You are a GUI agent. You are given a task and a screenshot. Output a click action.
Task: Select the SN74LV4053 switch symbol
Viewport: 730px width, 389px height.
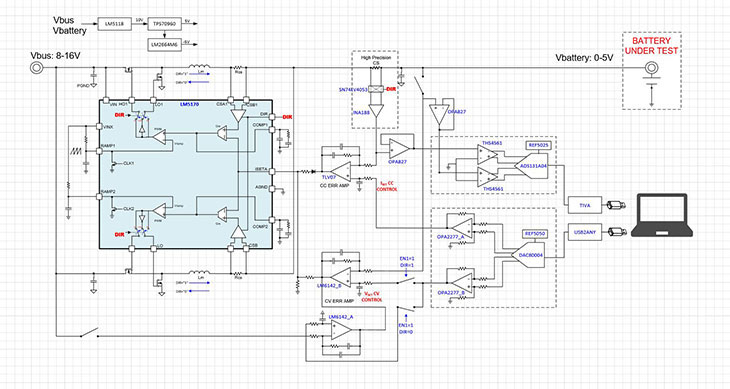(376, 89)
